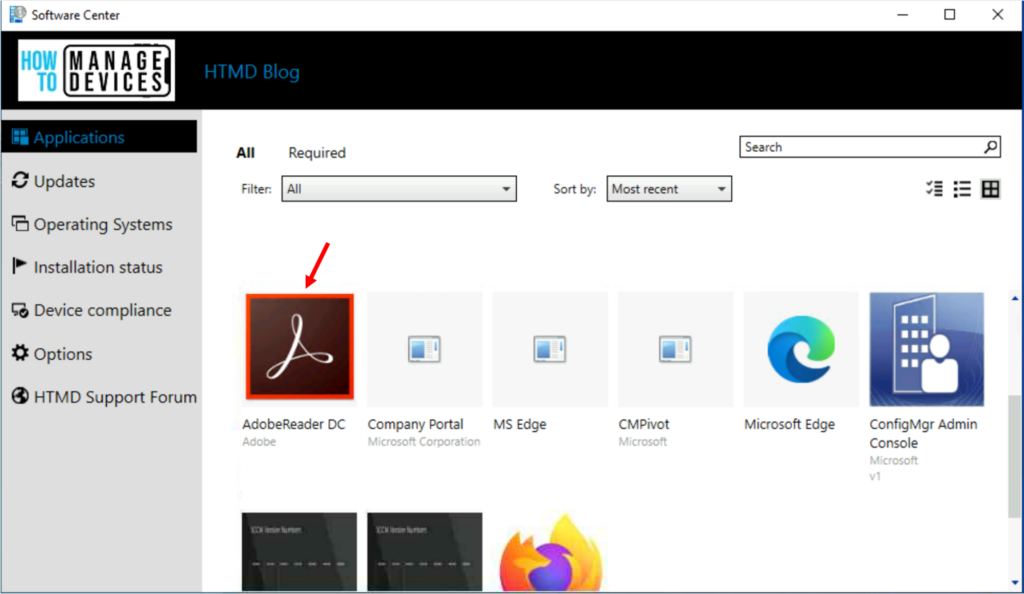Click the scrollbar down arrow
1024x594 pixels.
1015,582
